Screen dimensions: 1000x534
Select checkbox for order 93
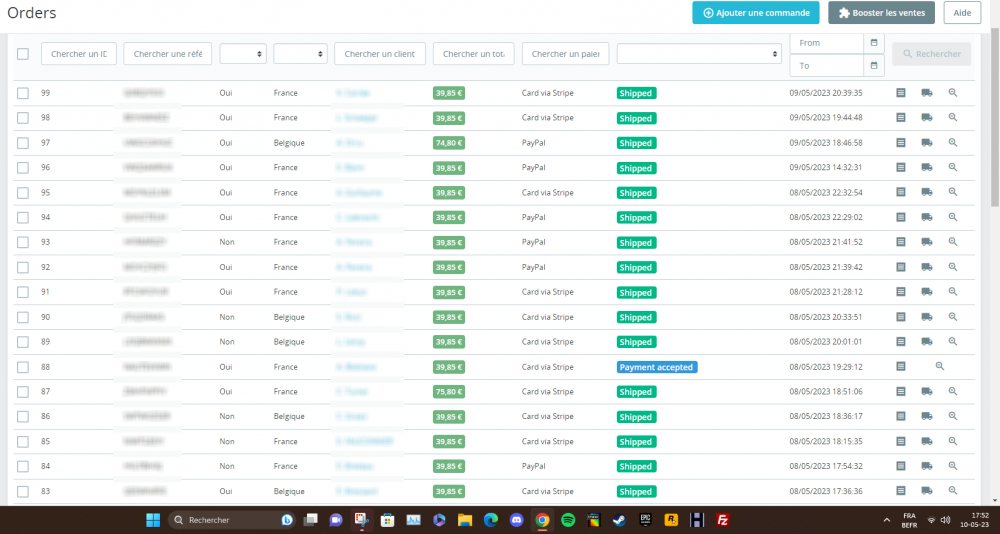[23, 242]
